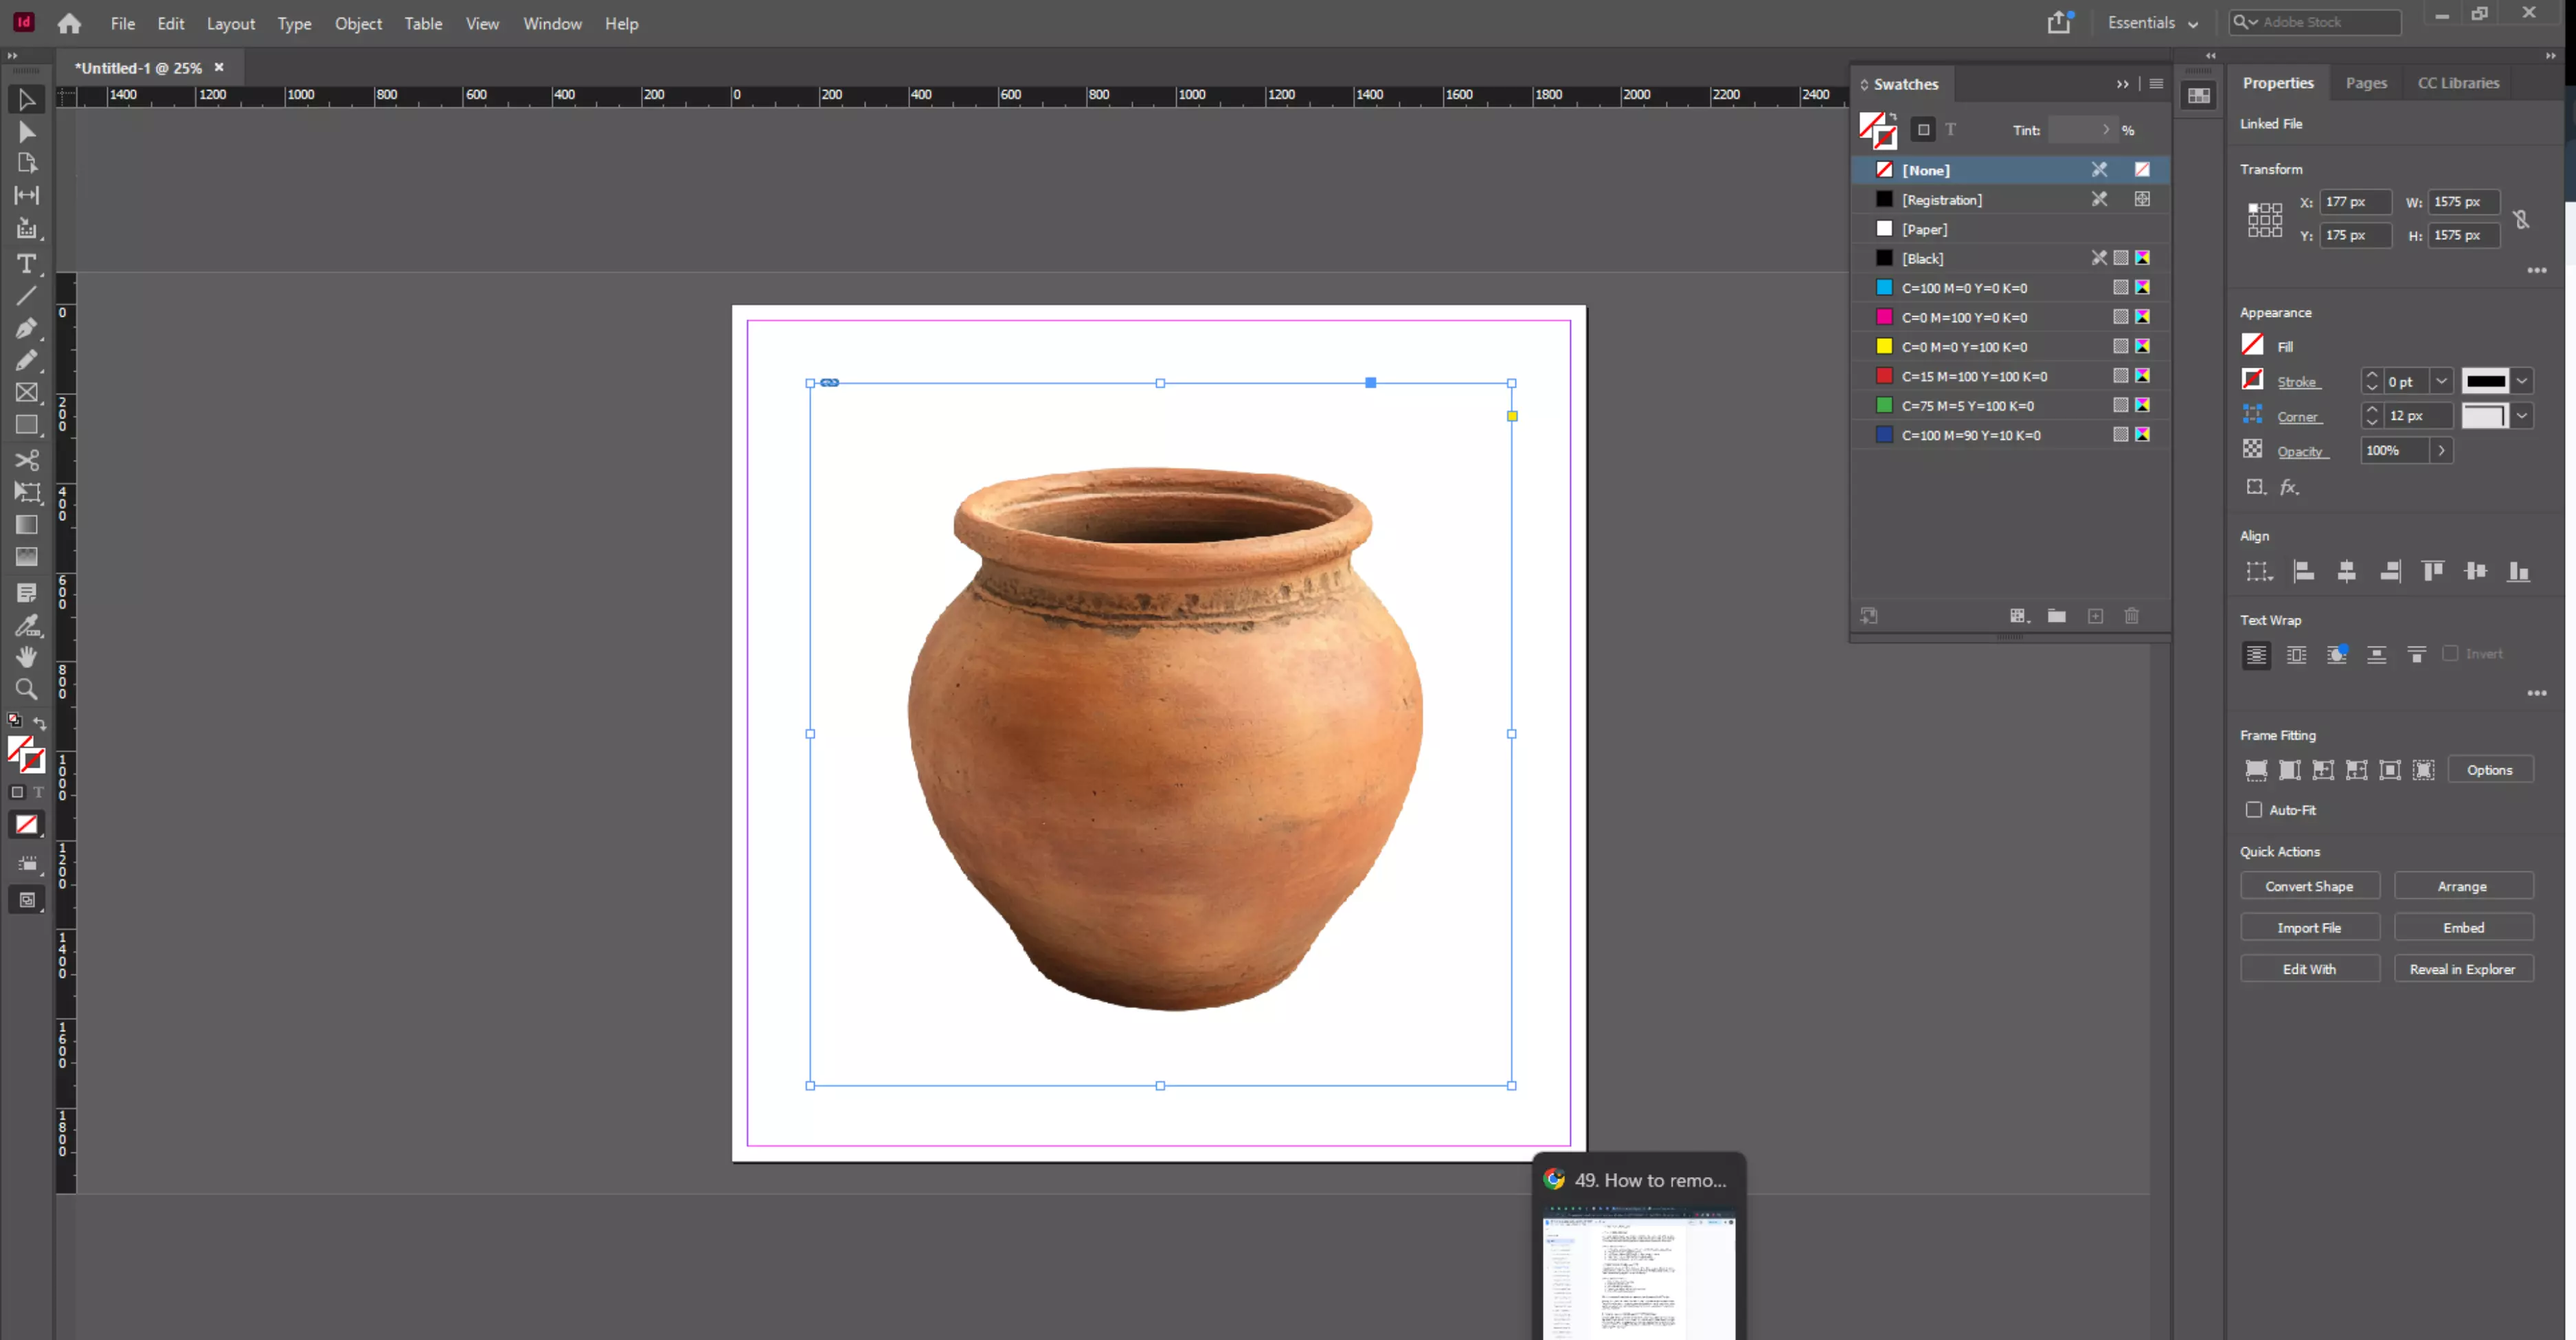The image size is (2576, 1340).
Task: Click the Eyedropper tool
Action: (x=27, y=626)
